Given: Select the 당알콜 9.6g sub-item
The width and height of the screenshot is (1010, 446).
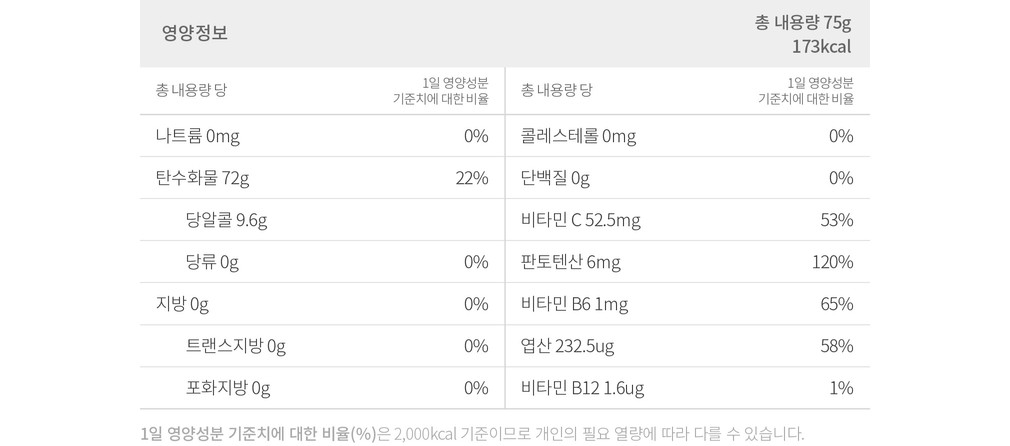Looking at the screenshot, I should pos(226,220).
